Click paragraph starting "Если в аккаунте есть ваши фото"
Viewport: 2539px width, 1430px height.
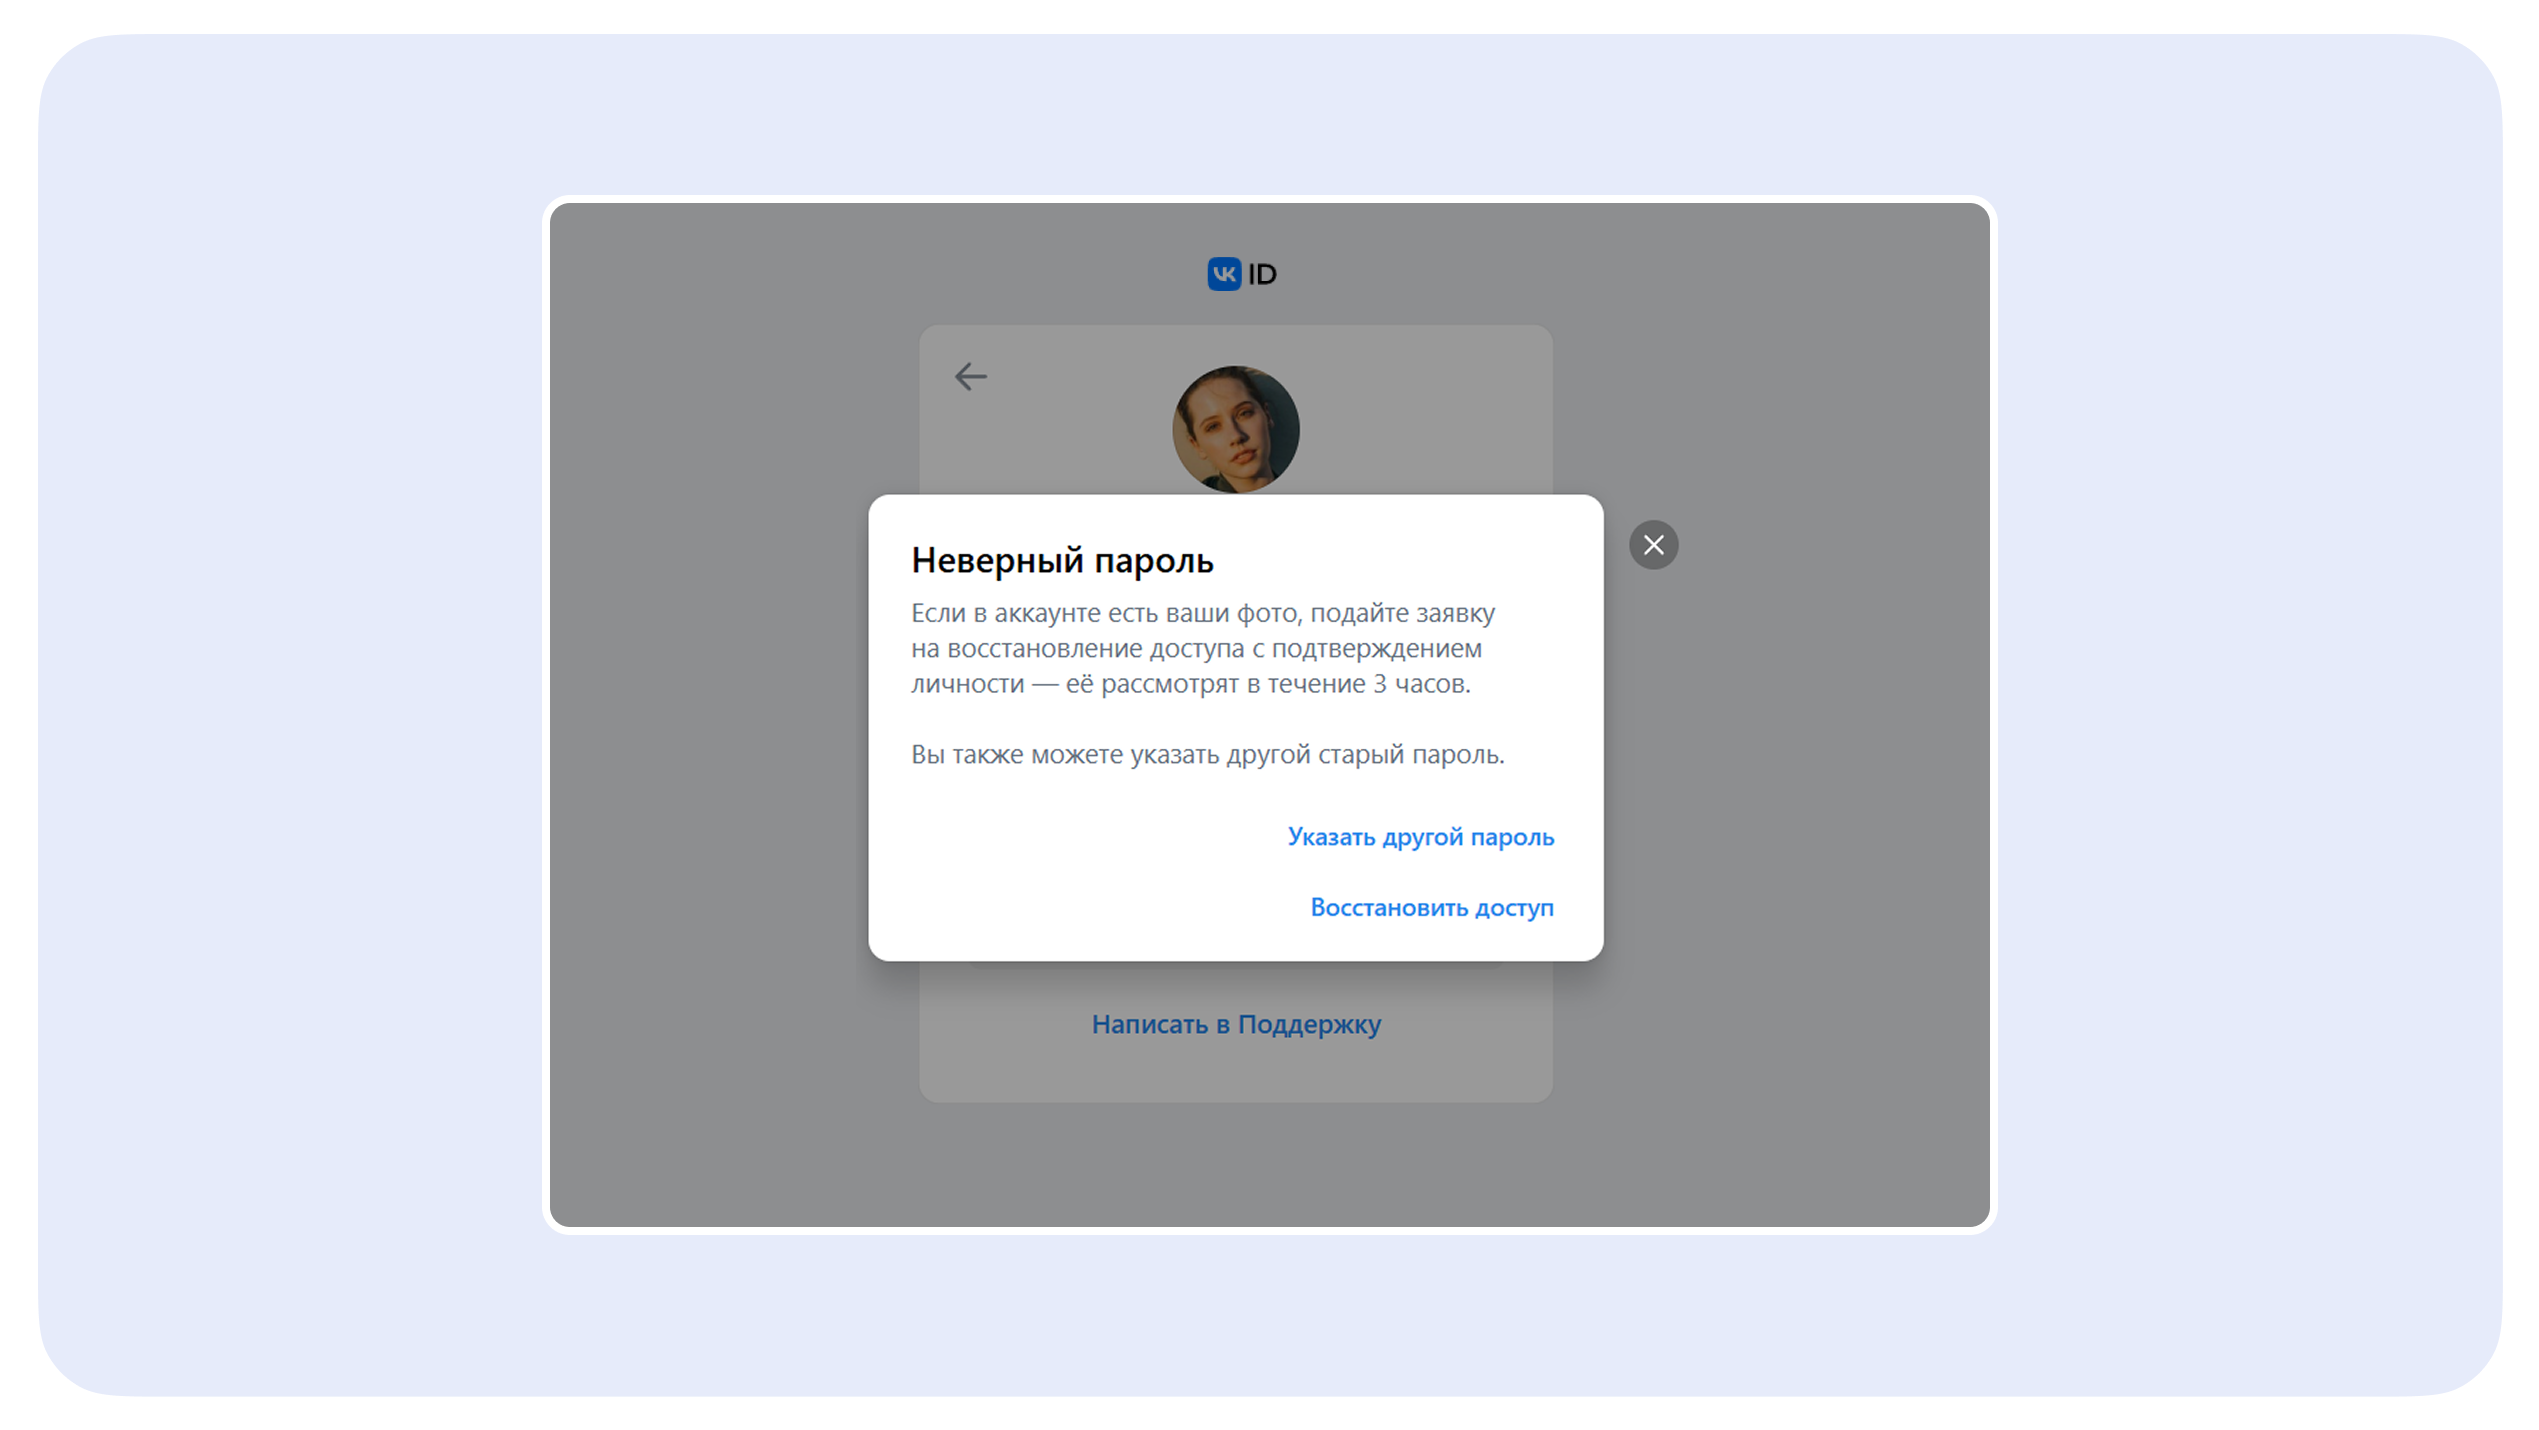tap(1203, 648)
